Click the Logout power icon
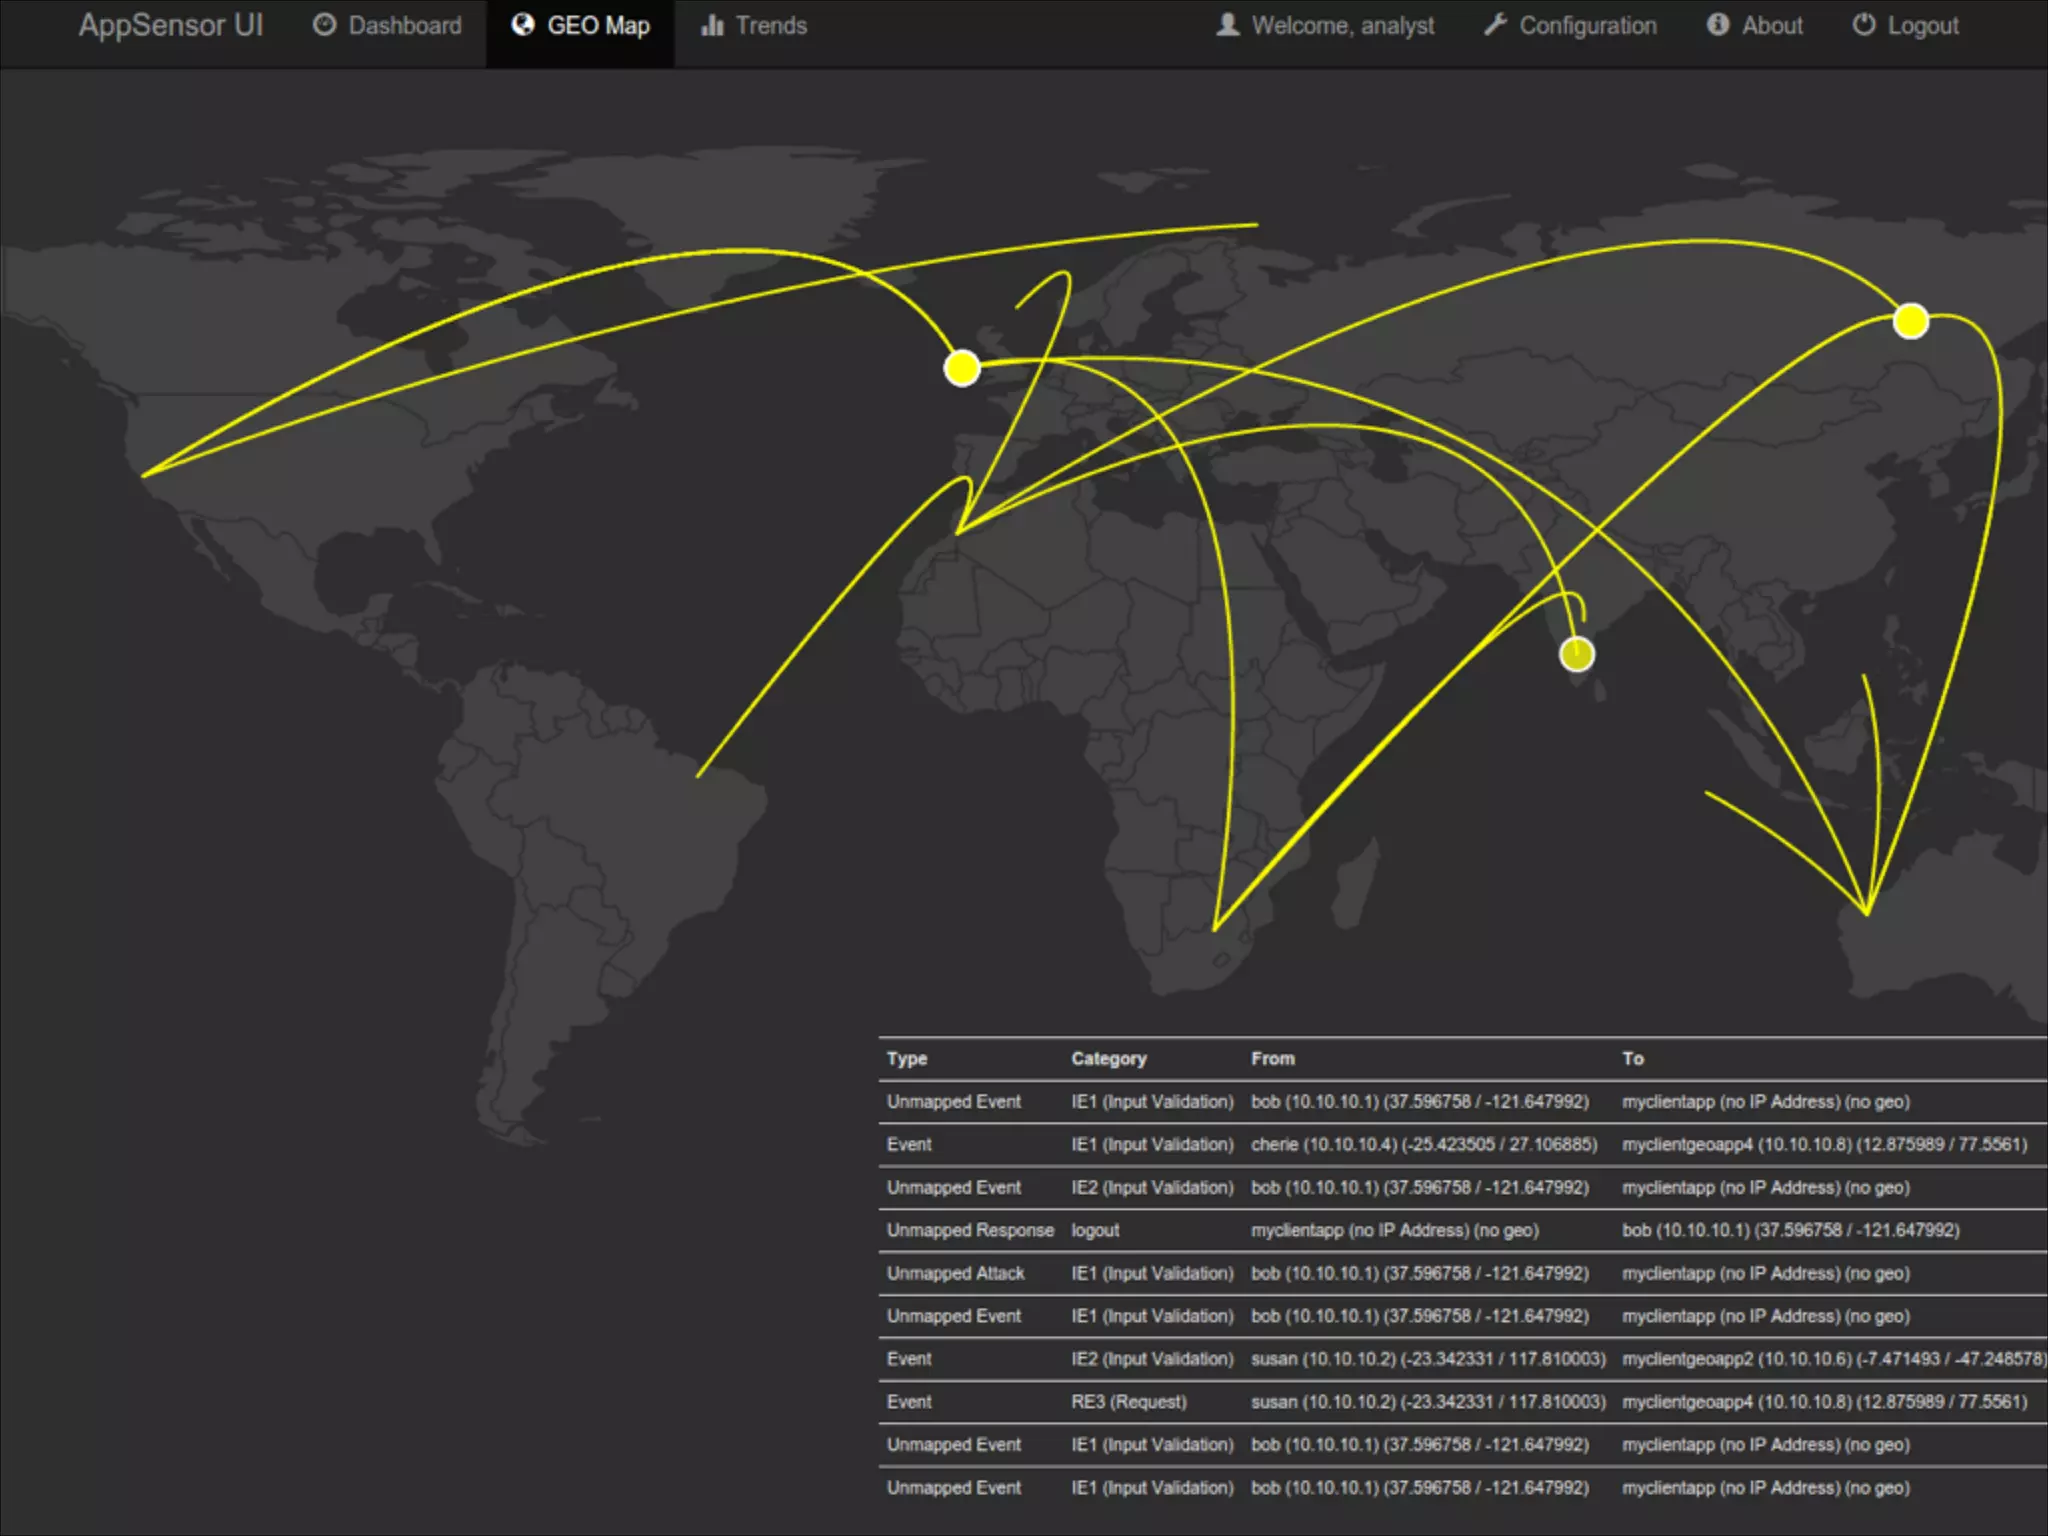The image size is (2048, 1536). tap(1863, 25)
